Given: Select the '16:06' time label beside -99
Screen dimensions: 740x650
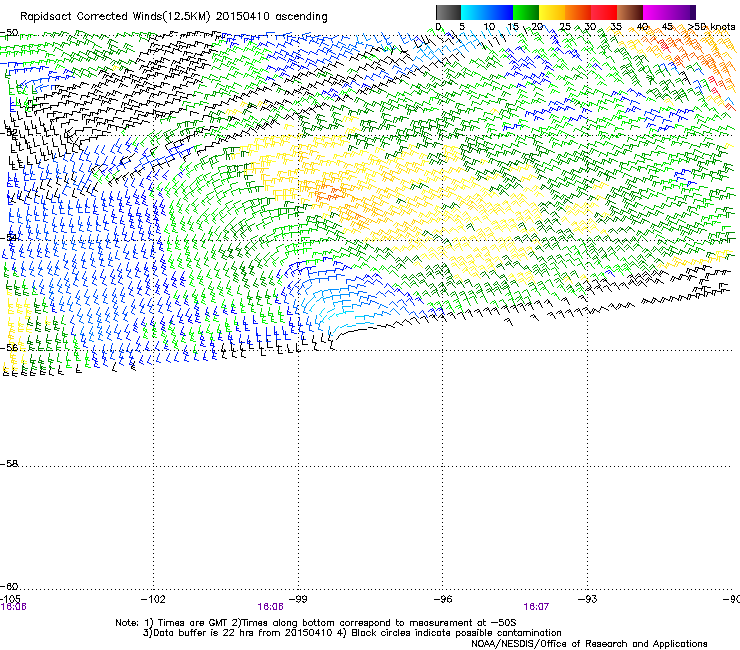Looking at the screenshot, I should pyautogui.click(x=270, y=607).
